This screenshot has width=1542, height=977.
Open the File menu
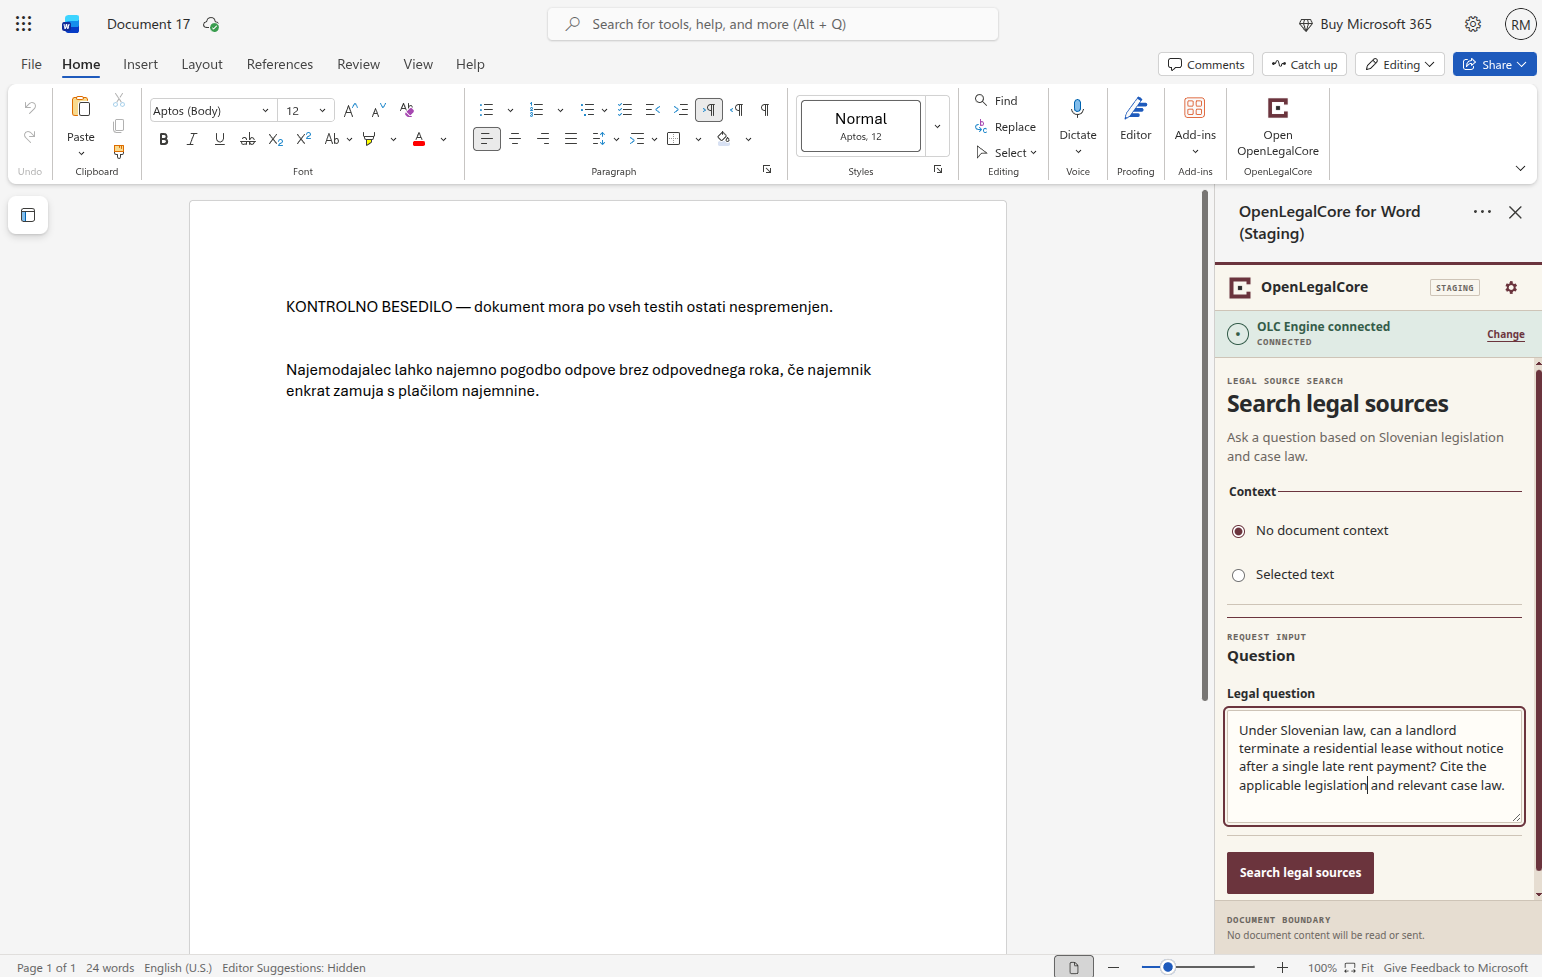[x=32, y=64]
